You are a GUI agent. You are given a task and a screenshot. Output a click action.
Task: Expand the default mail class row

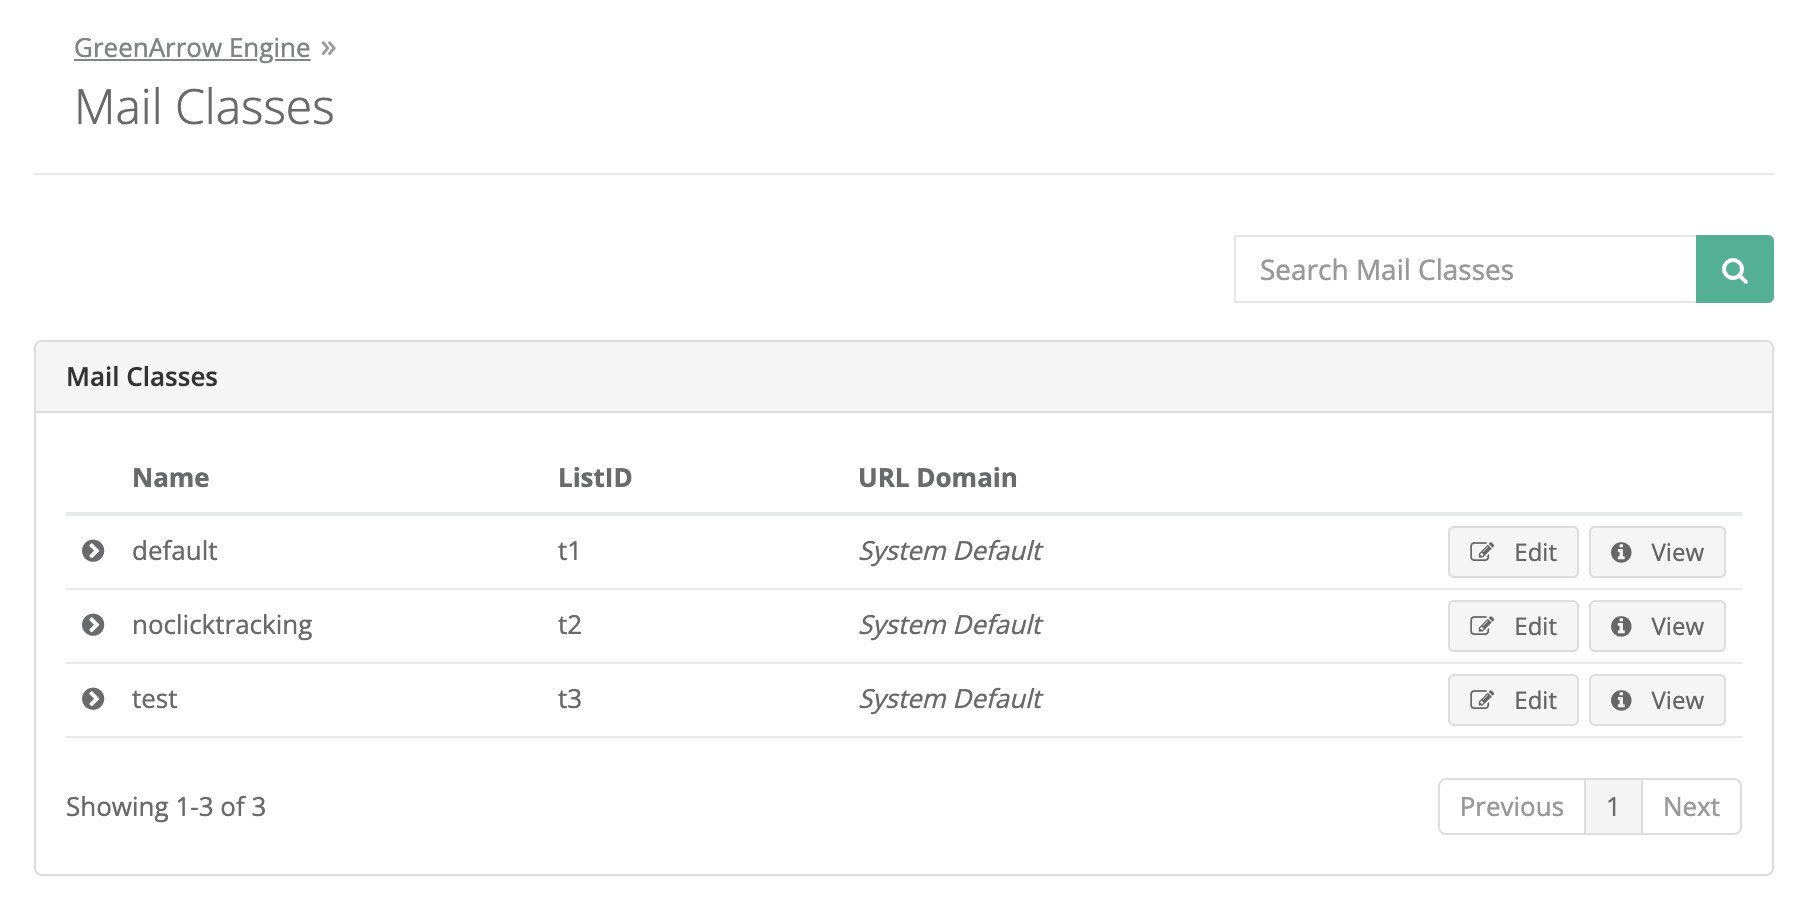coord(93,551)
